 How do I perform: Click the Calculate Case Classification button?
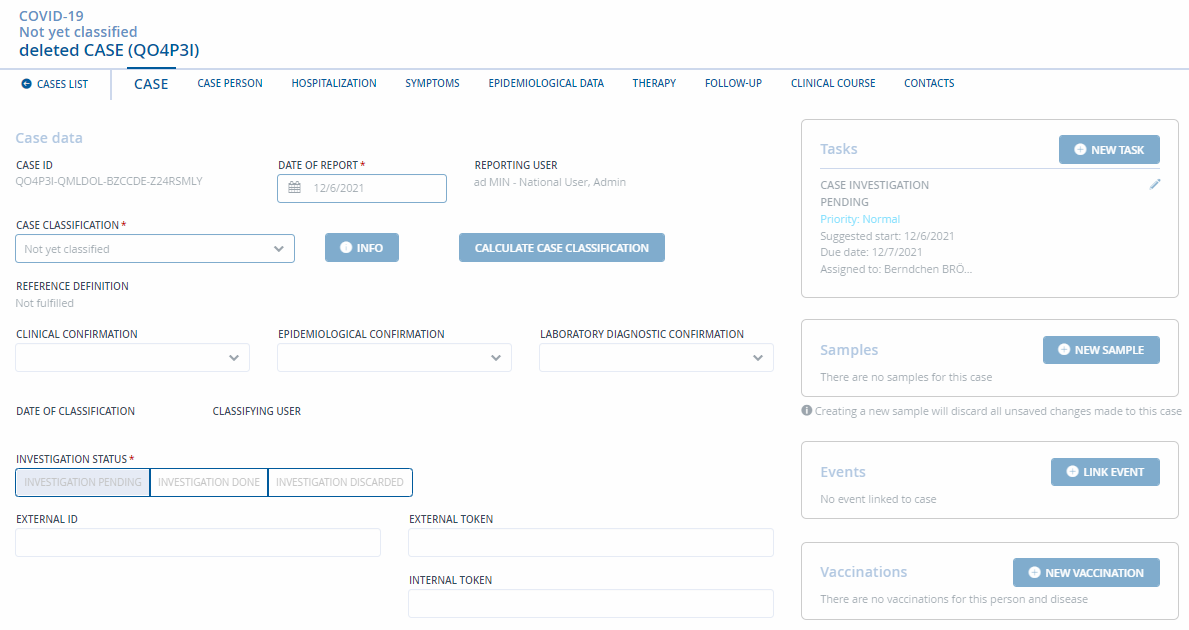(562, 248)
